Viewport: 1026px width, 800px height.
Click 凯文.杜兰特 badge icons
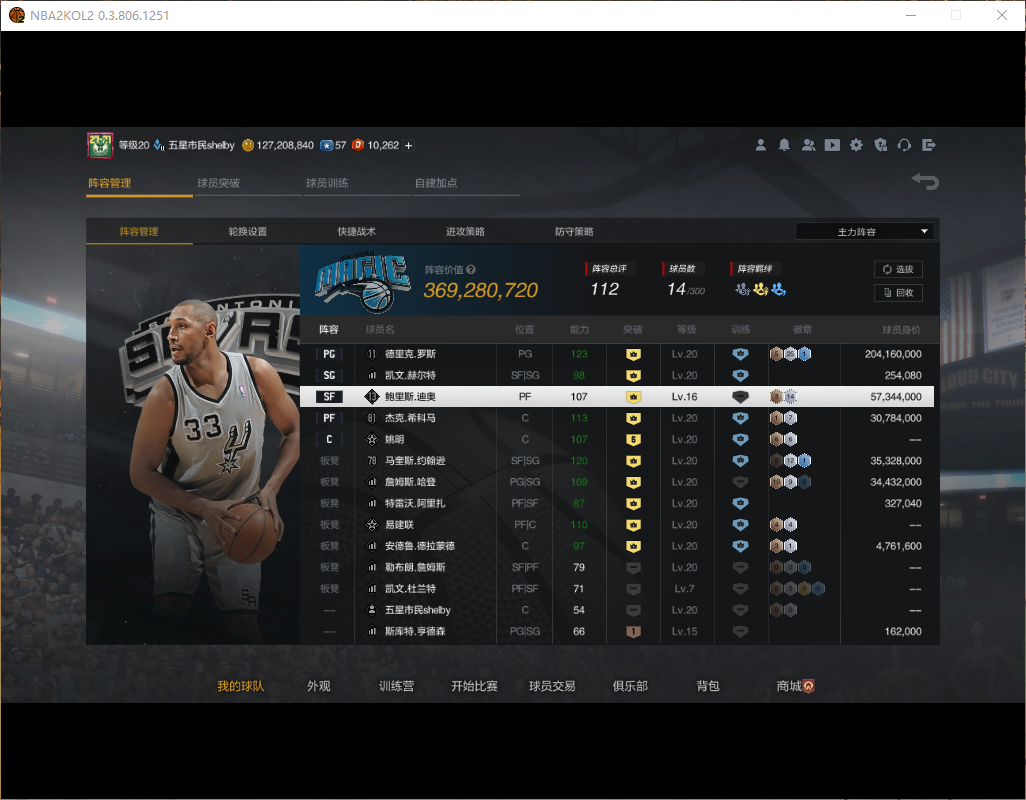[797, 589]
